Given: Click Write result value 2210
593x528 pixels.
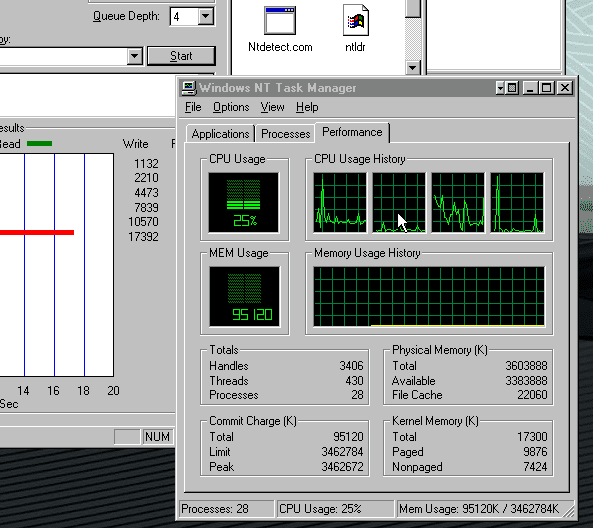Looking at the screenshot, I should click(x=146, y=178).
